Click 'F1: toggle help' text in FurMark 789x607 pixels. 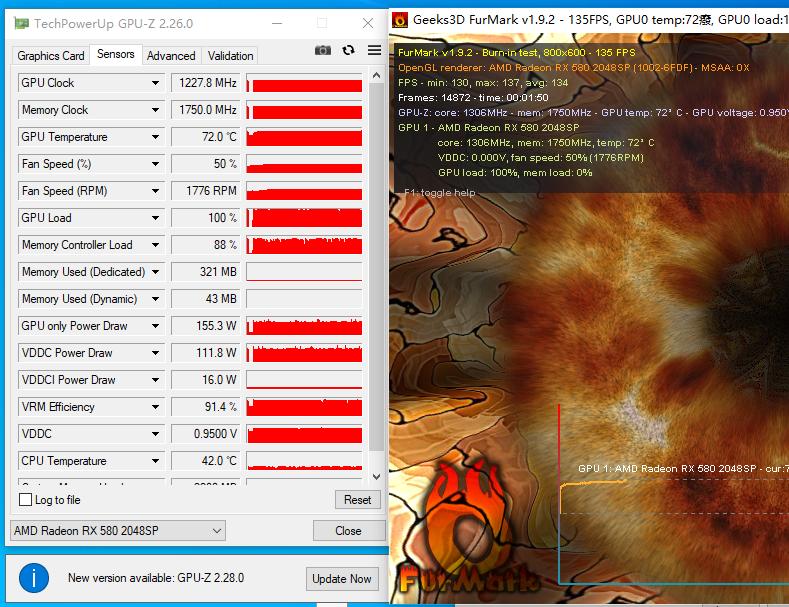(x=439, y=192)
